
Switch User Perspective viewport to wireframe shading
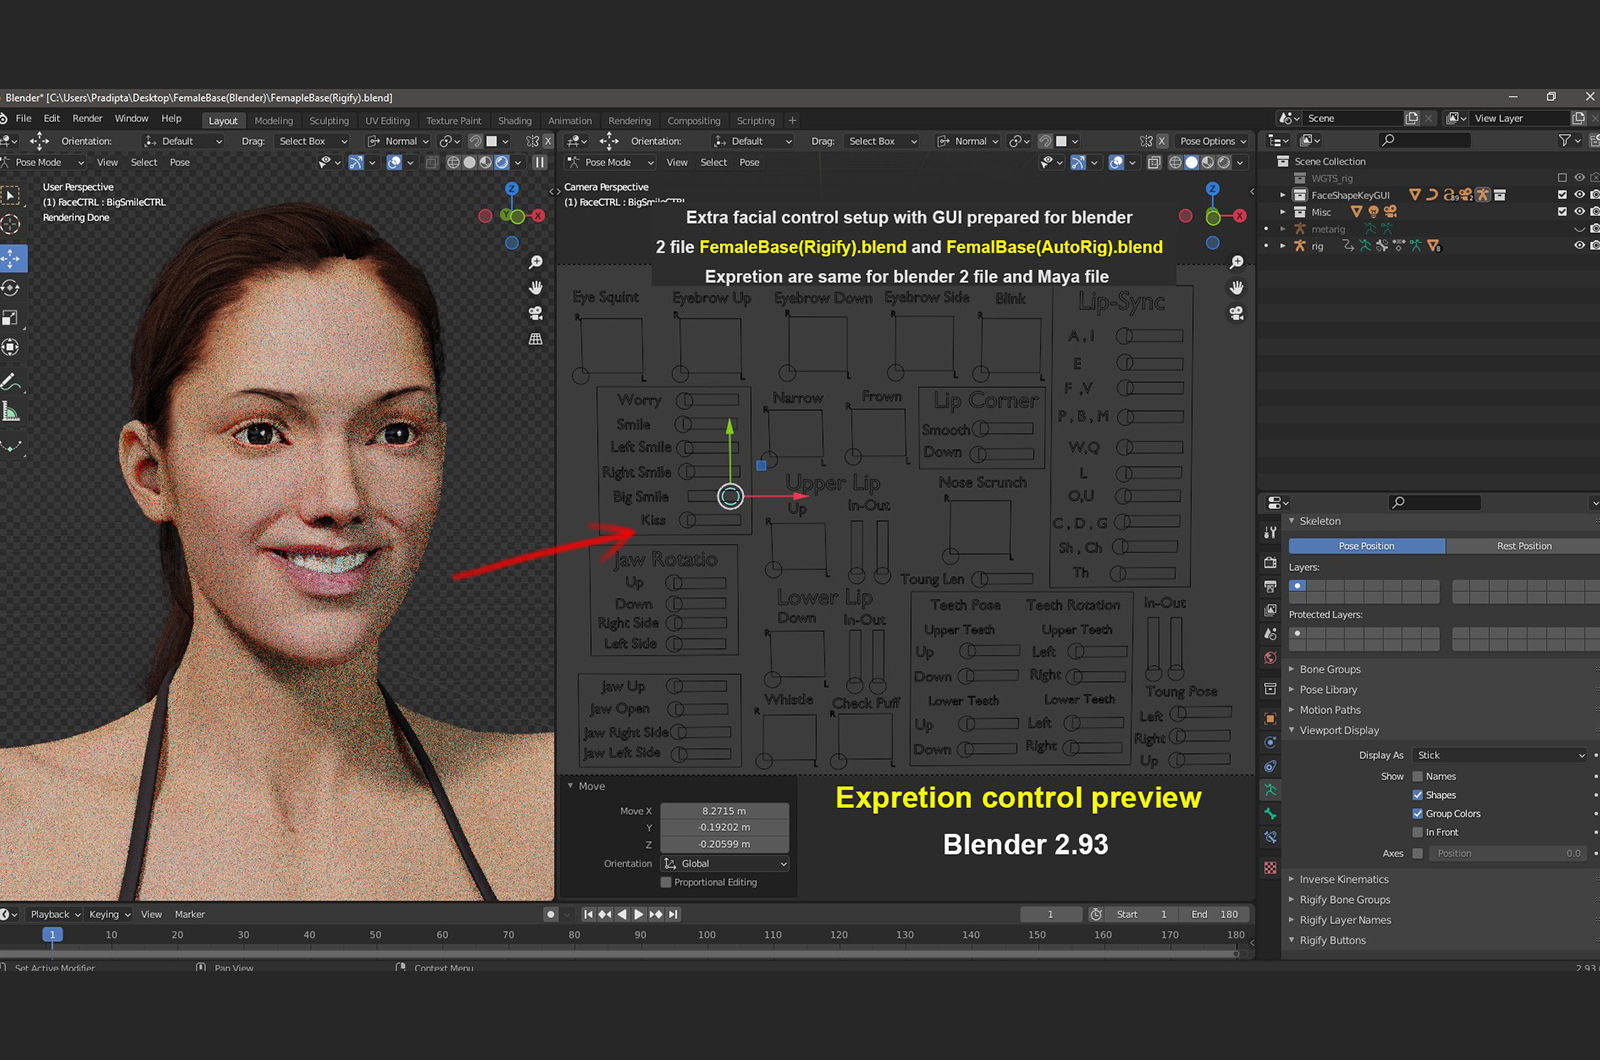click(x=453, y=162)
